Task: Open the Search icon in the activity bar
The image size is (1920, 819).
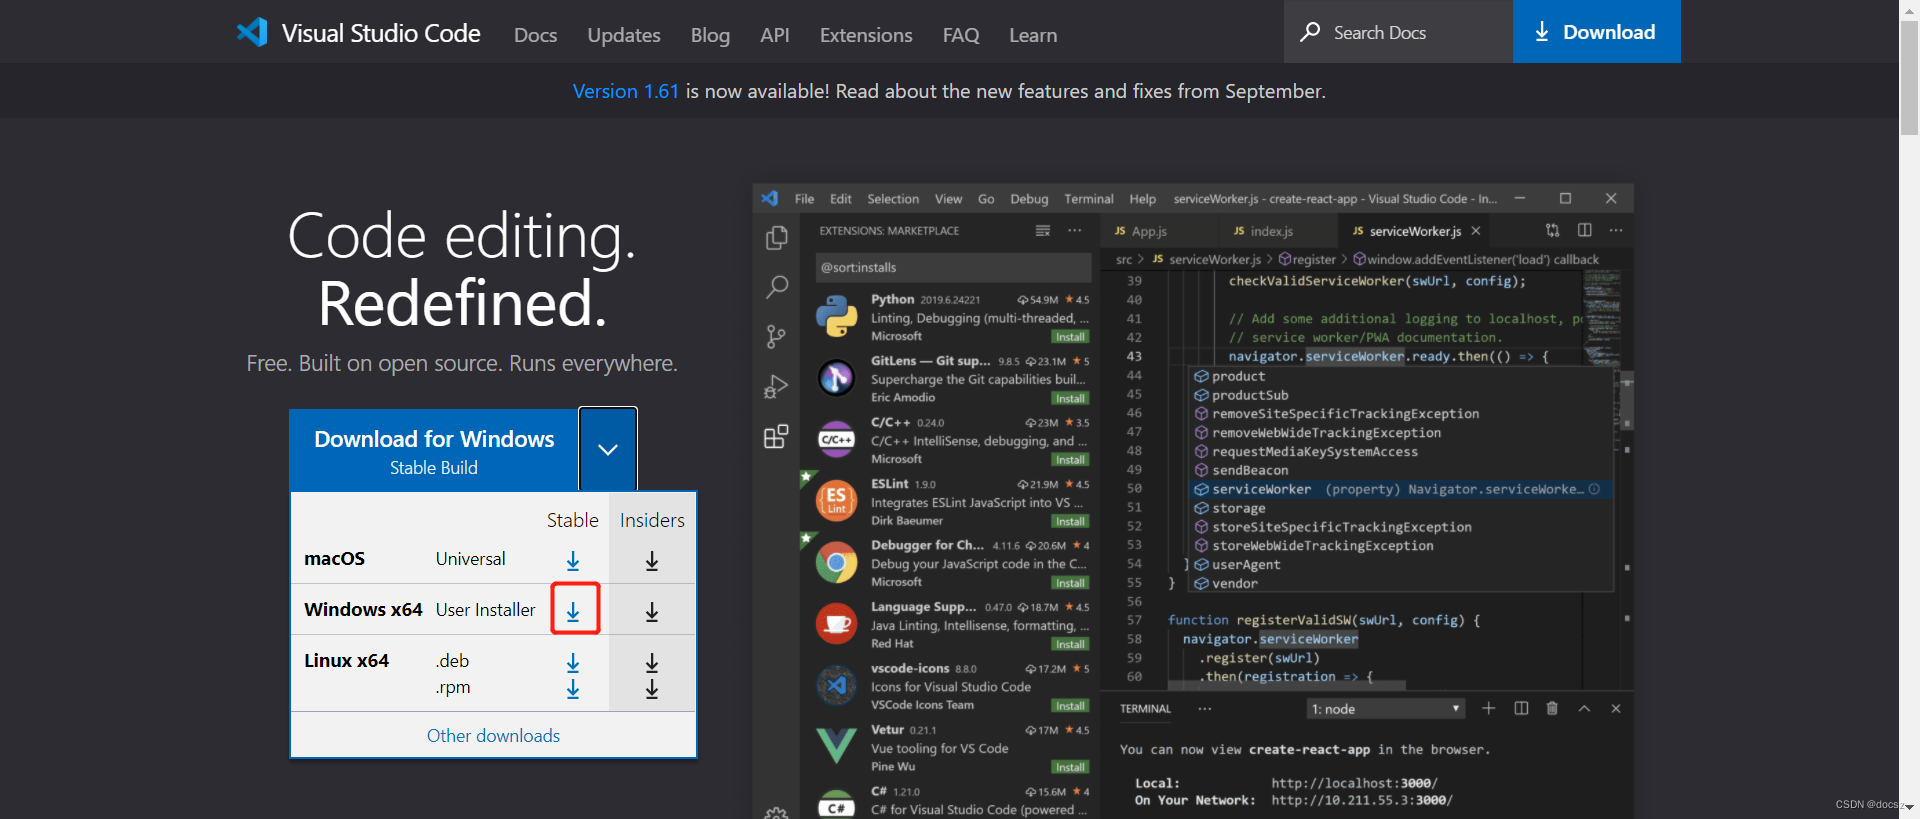Action: [776, 287]
